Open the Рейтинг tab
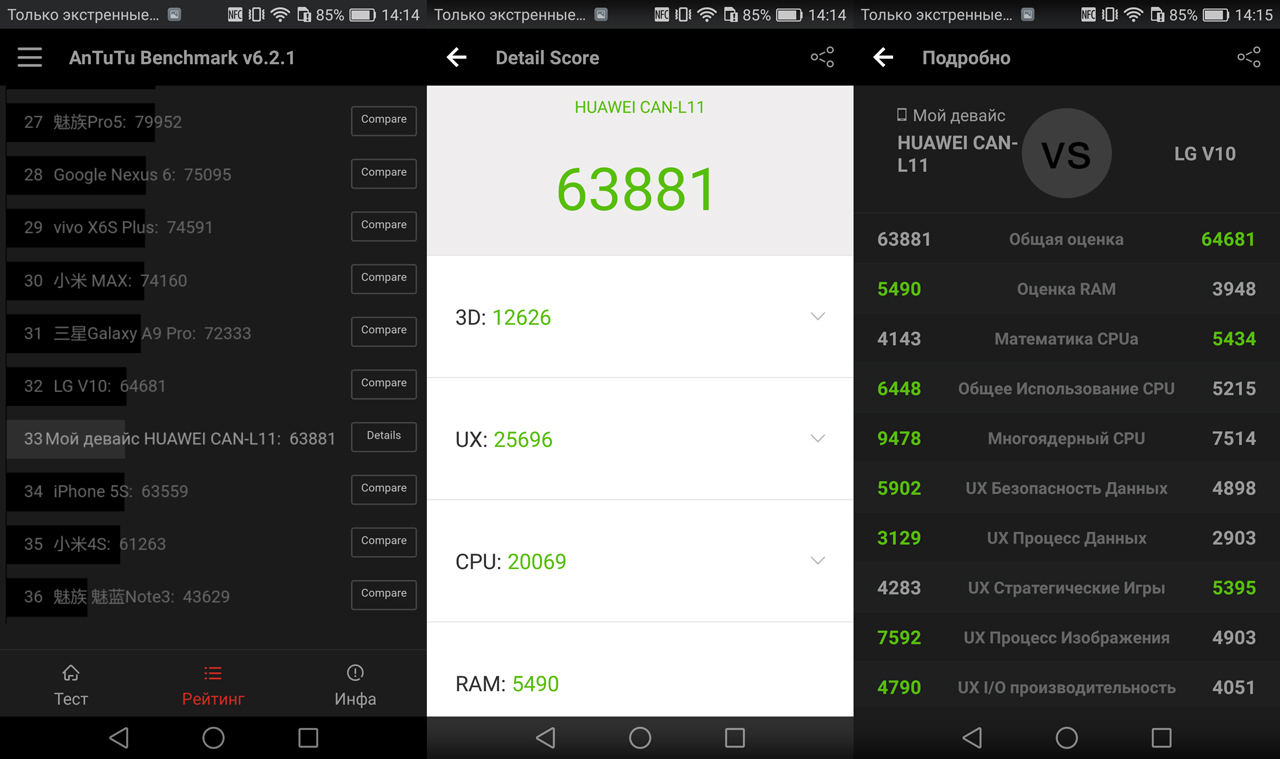This screenshot has height=759, width=1280. click(213, 685)
